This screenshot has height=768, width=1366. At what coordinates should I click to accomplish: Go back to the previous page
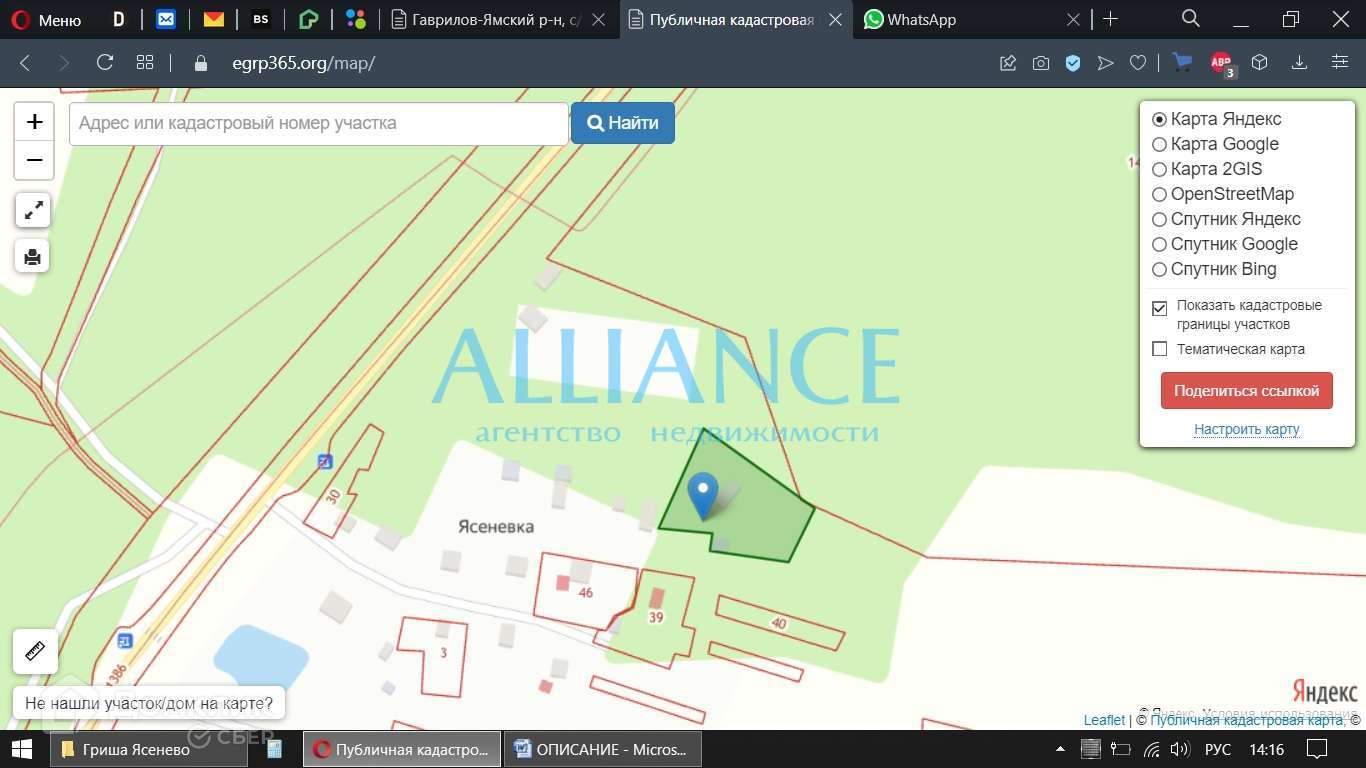pos(25,63)
